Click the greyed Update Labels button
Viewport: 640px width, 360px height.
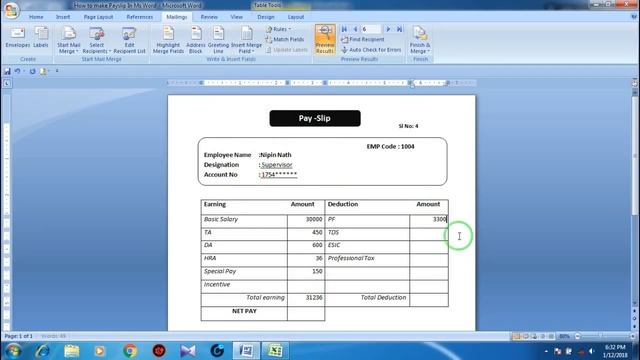pos(287,50)
